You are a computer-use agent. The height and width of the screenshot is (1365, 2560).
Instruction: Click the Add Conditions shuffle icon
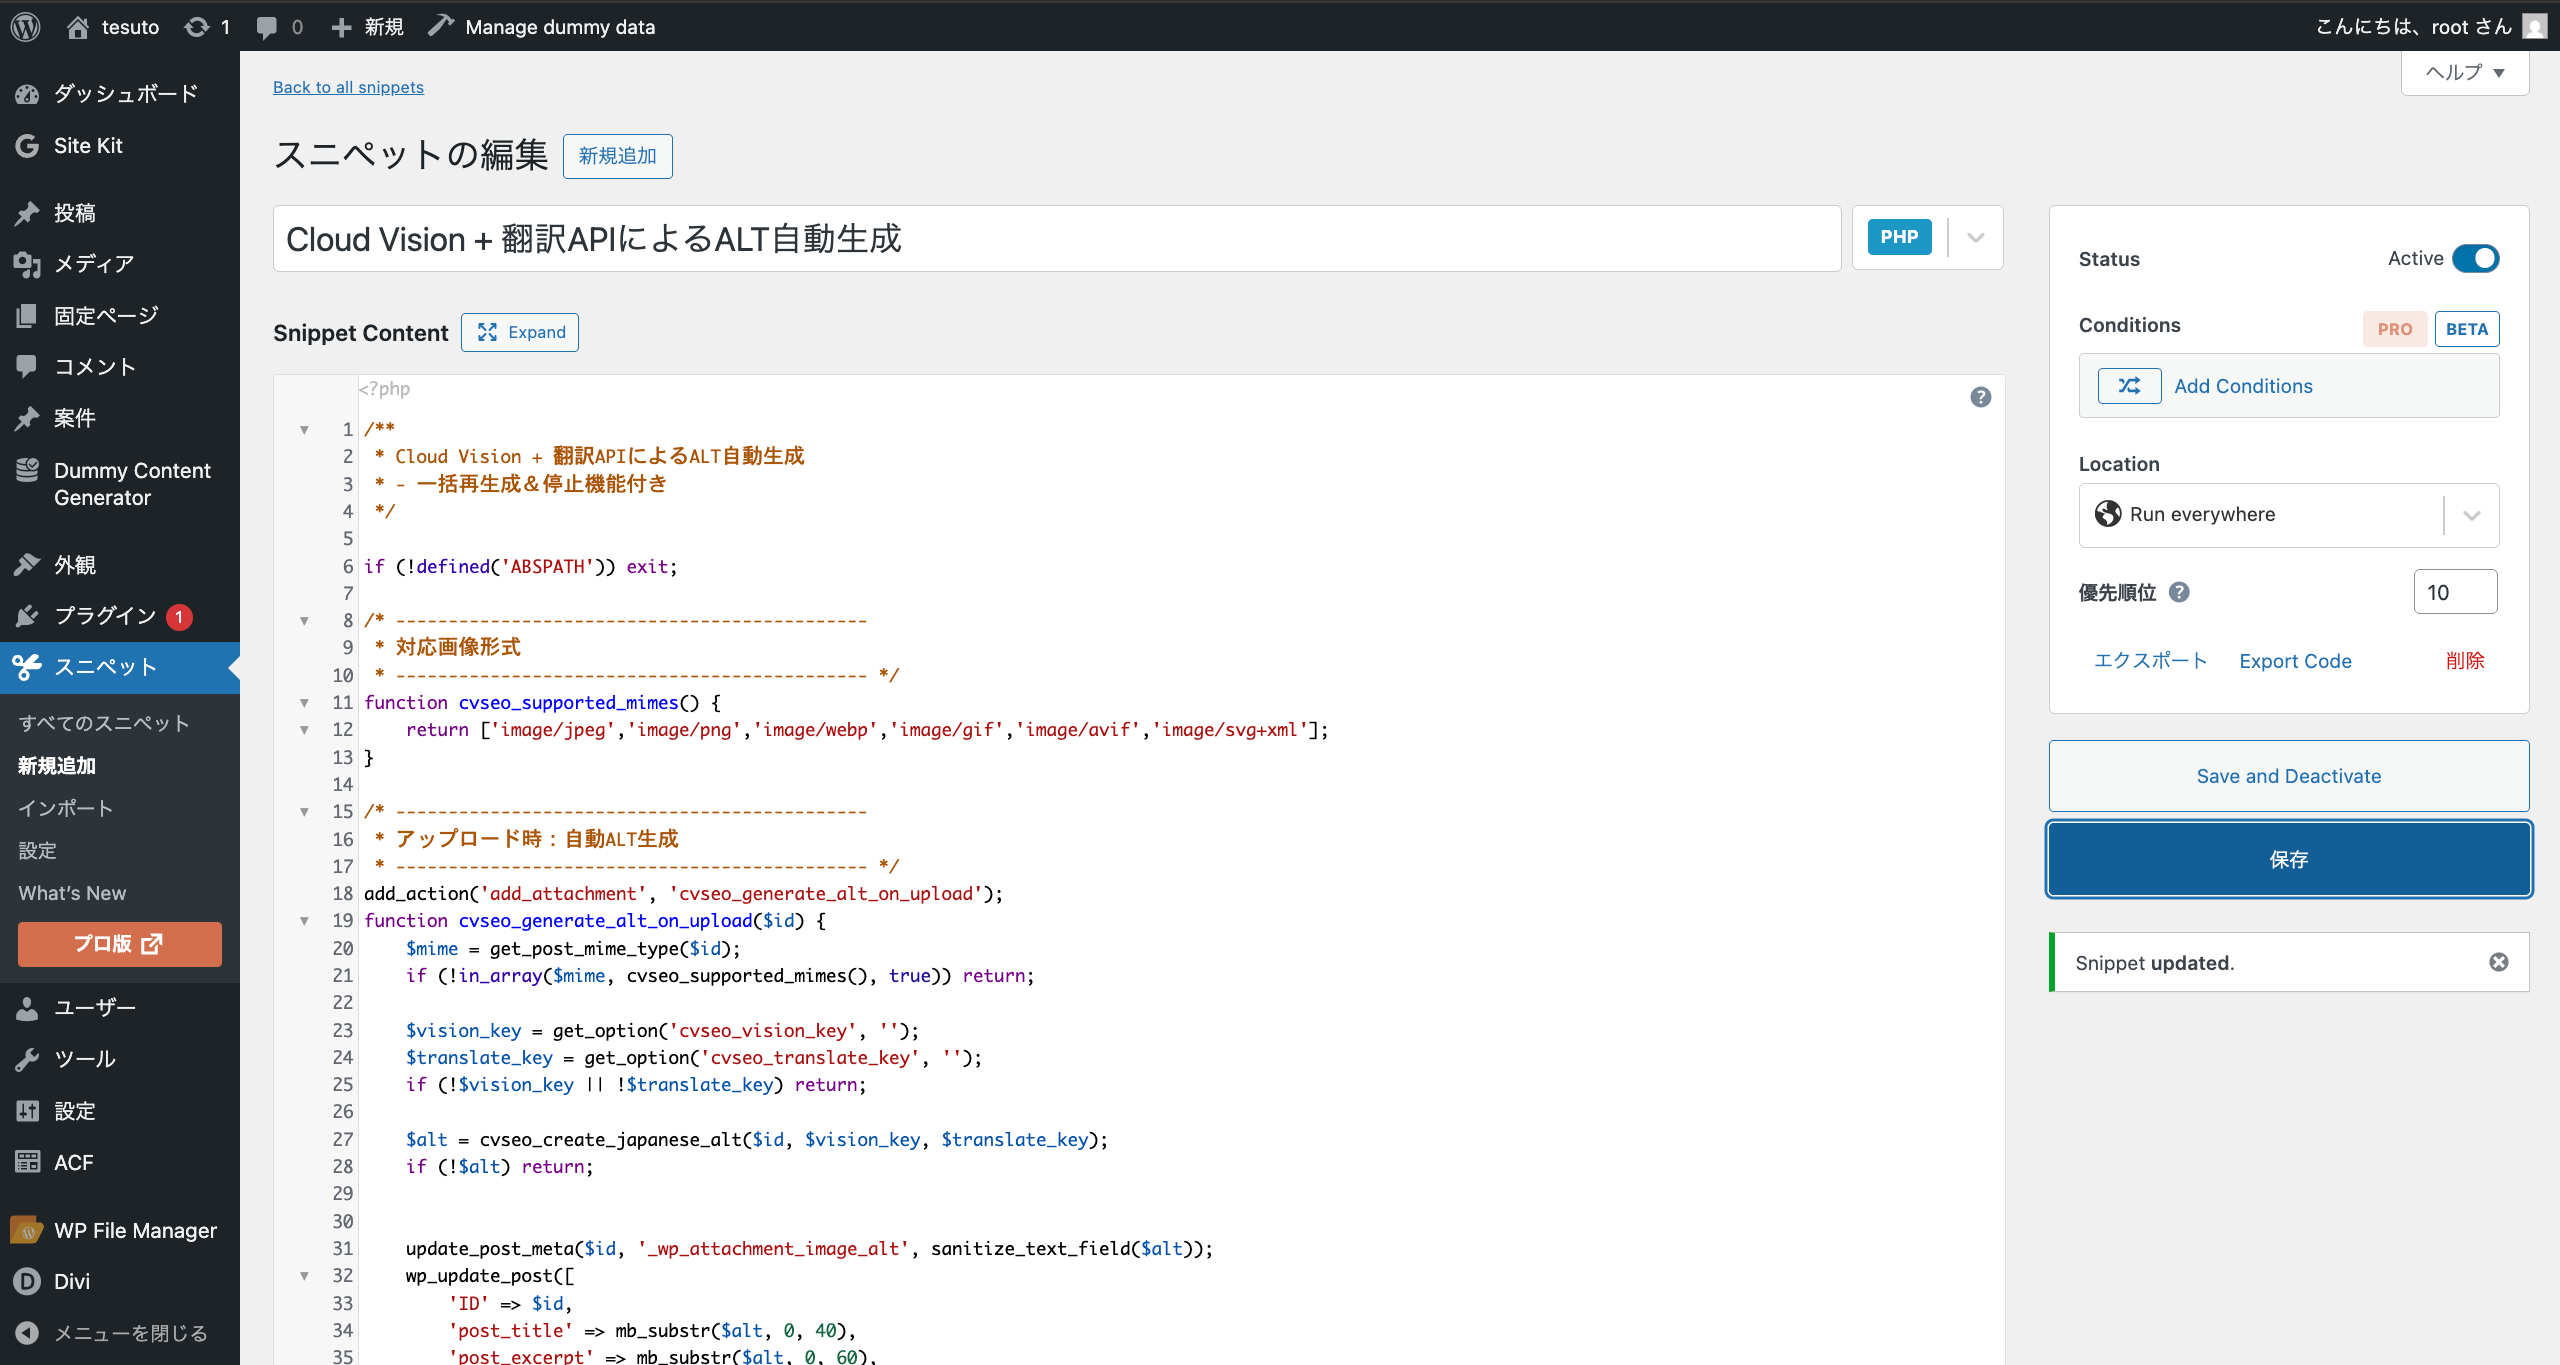(x=2129, y=386)
